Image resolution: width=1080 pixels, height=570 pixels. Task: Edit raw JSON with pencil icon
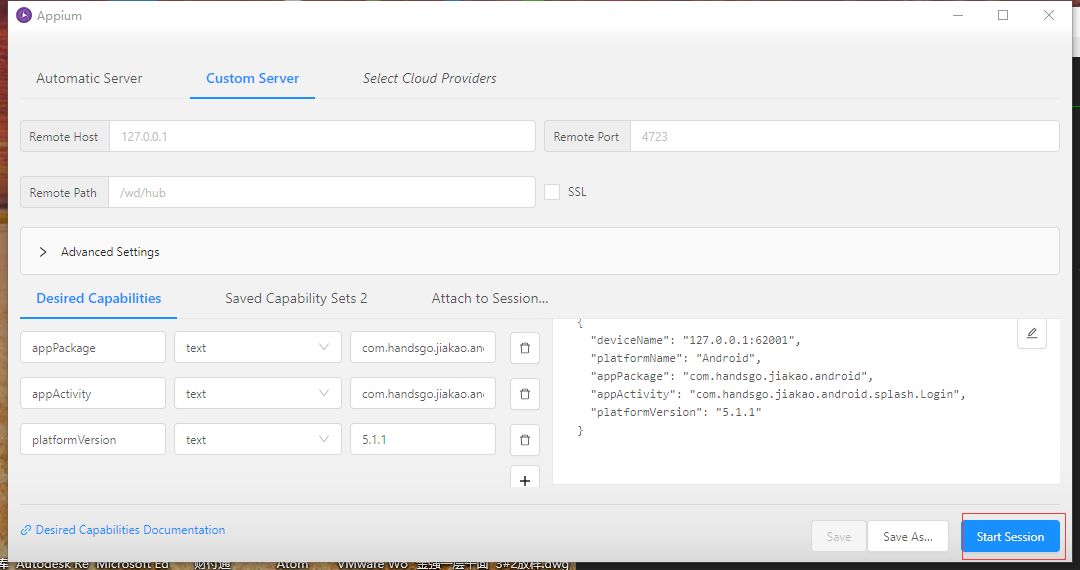click(x=1032, y=333)
